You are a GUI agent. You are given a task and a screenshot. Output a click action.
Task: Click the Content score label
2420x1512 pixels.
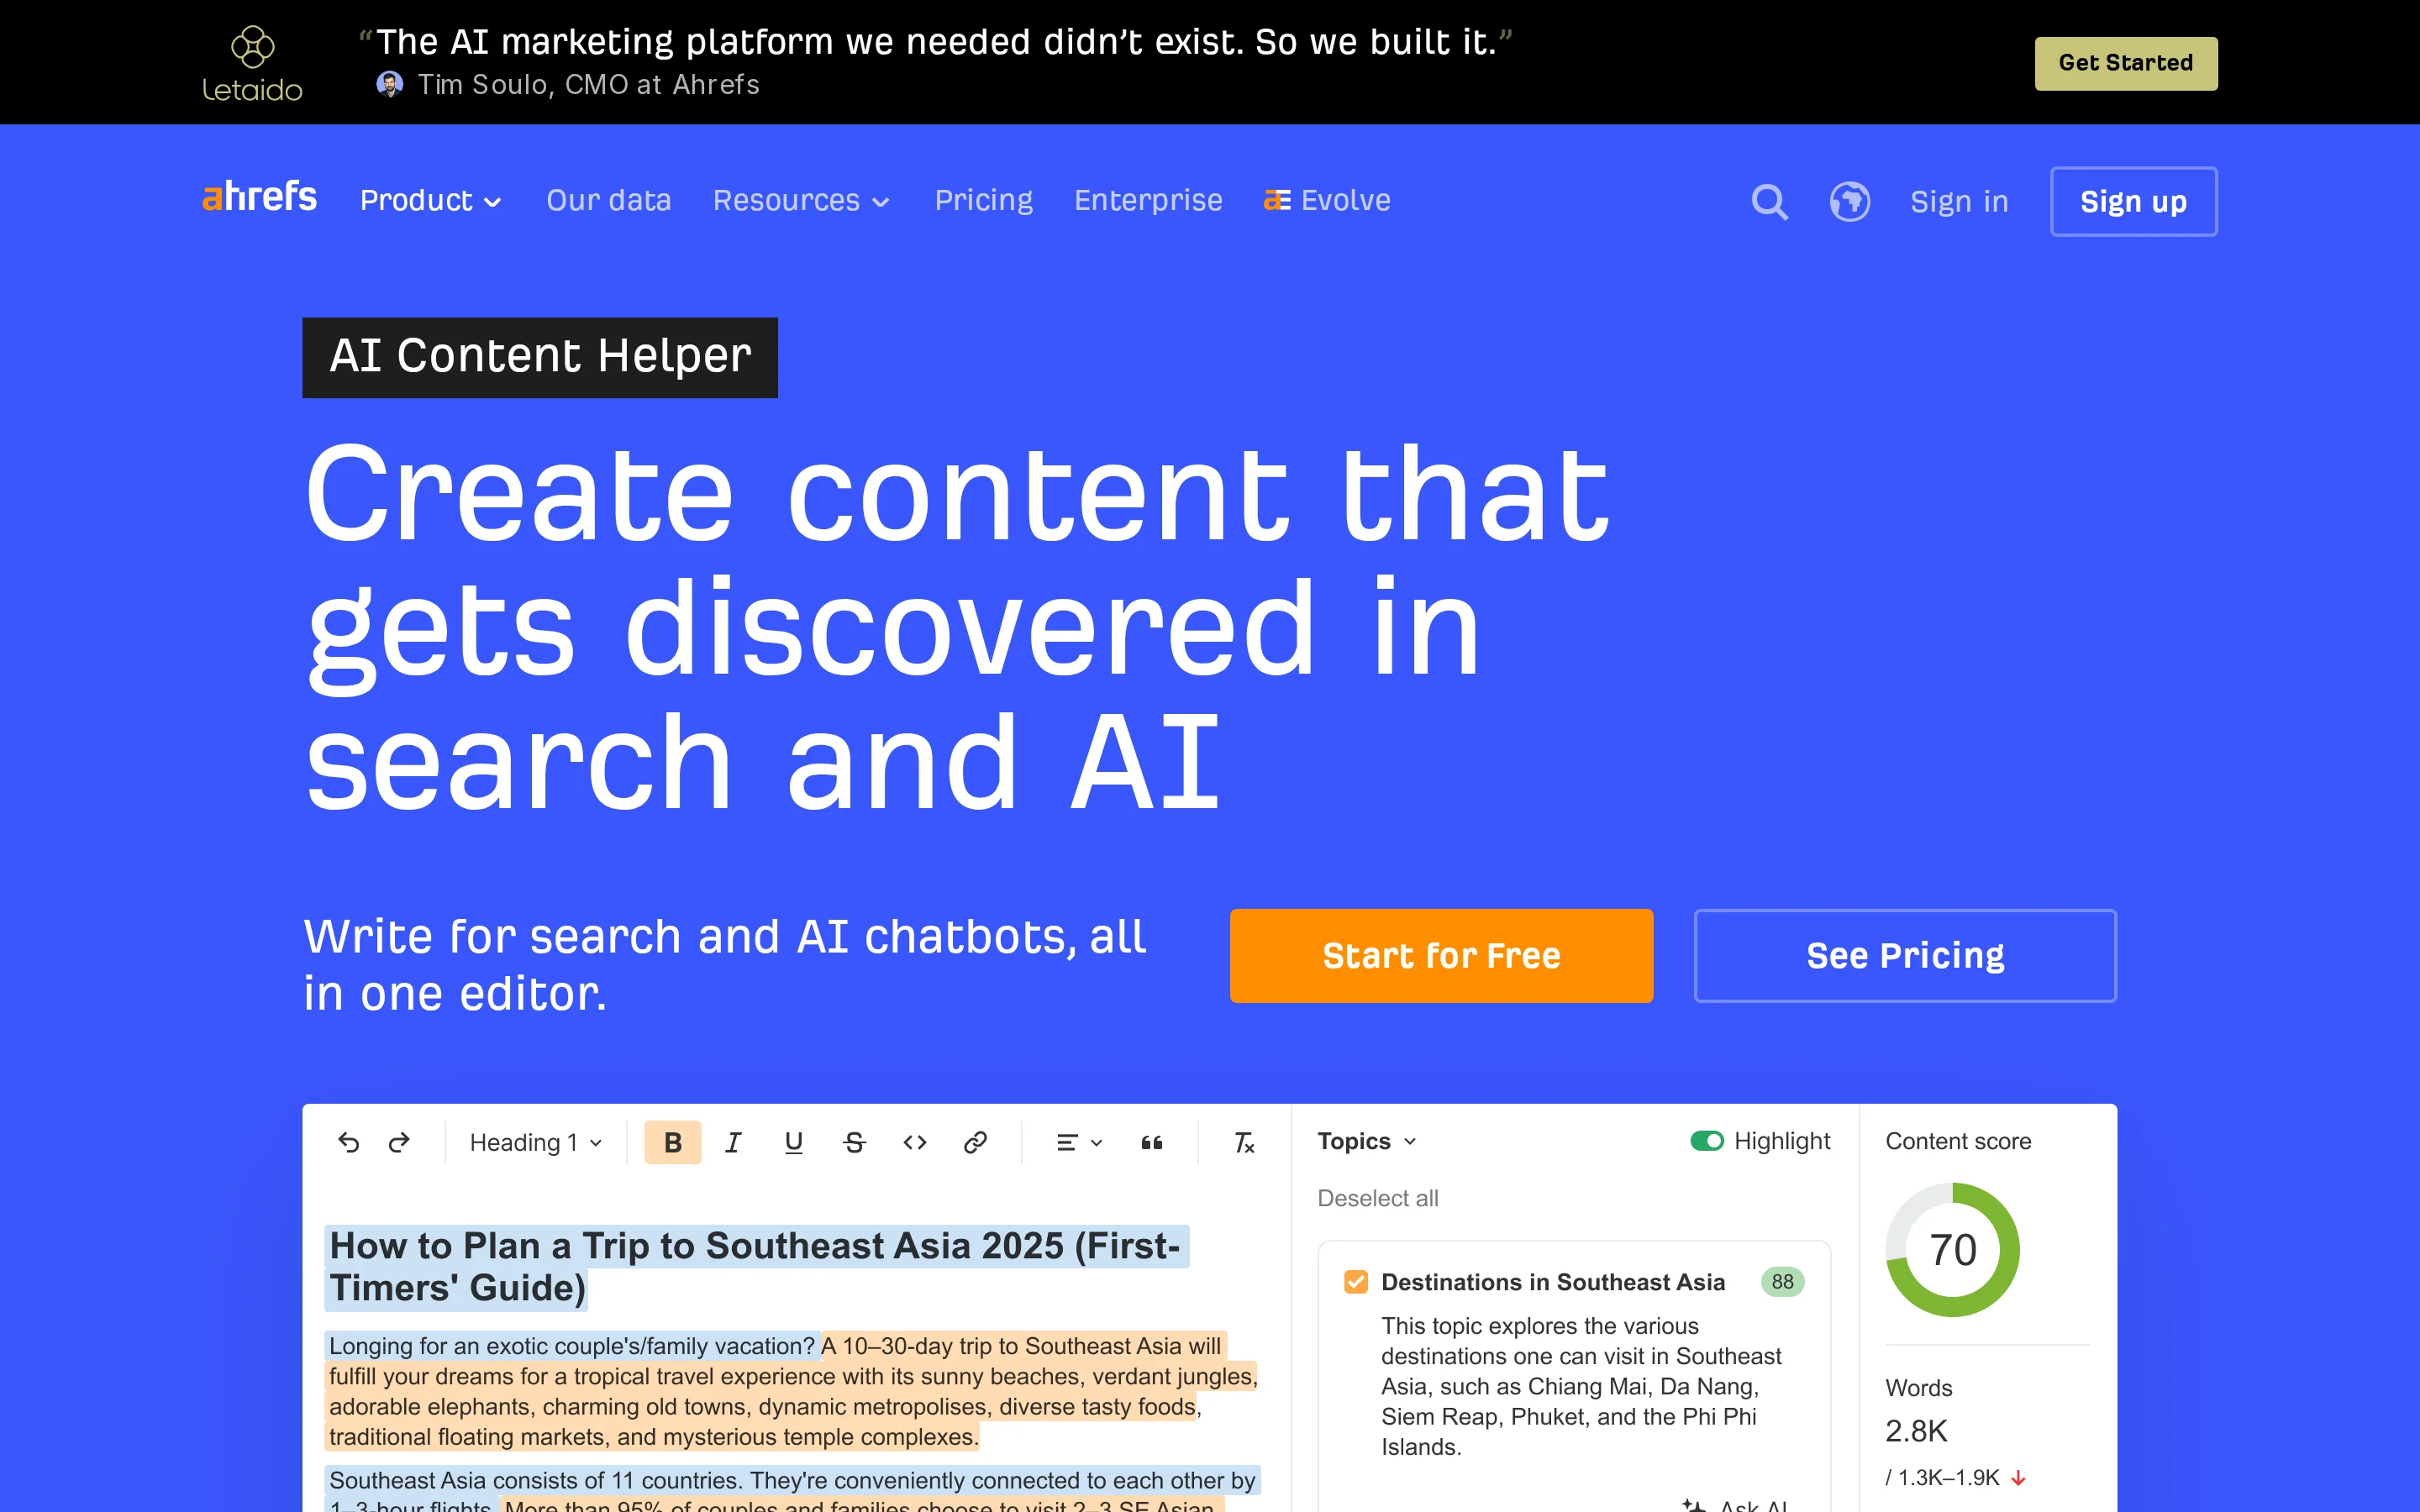pos(1957,1141)
